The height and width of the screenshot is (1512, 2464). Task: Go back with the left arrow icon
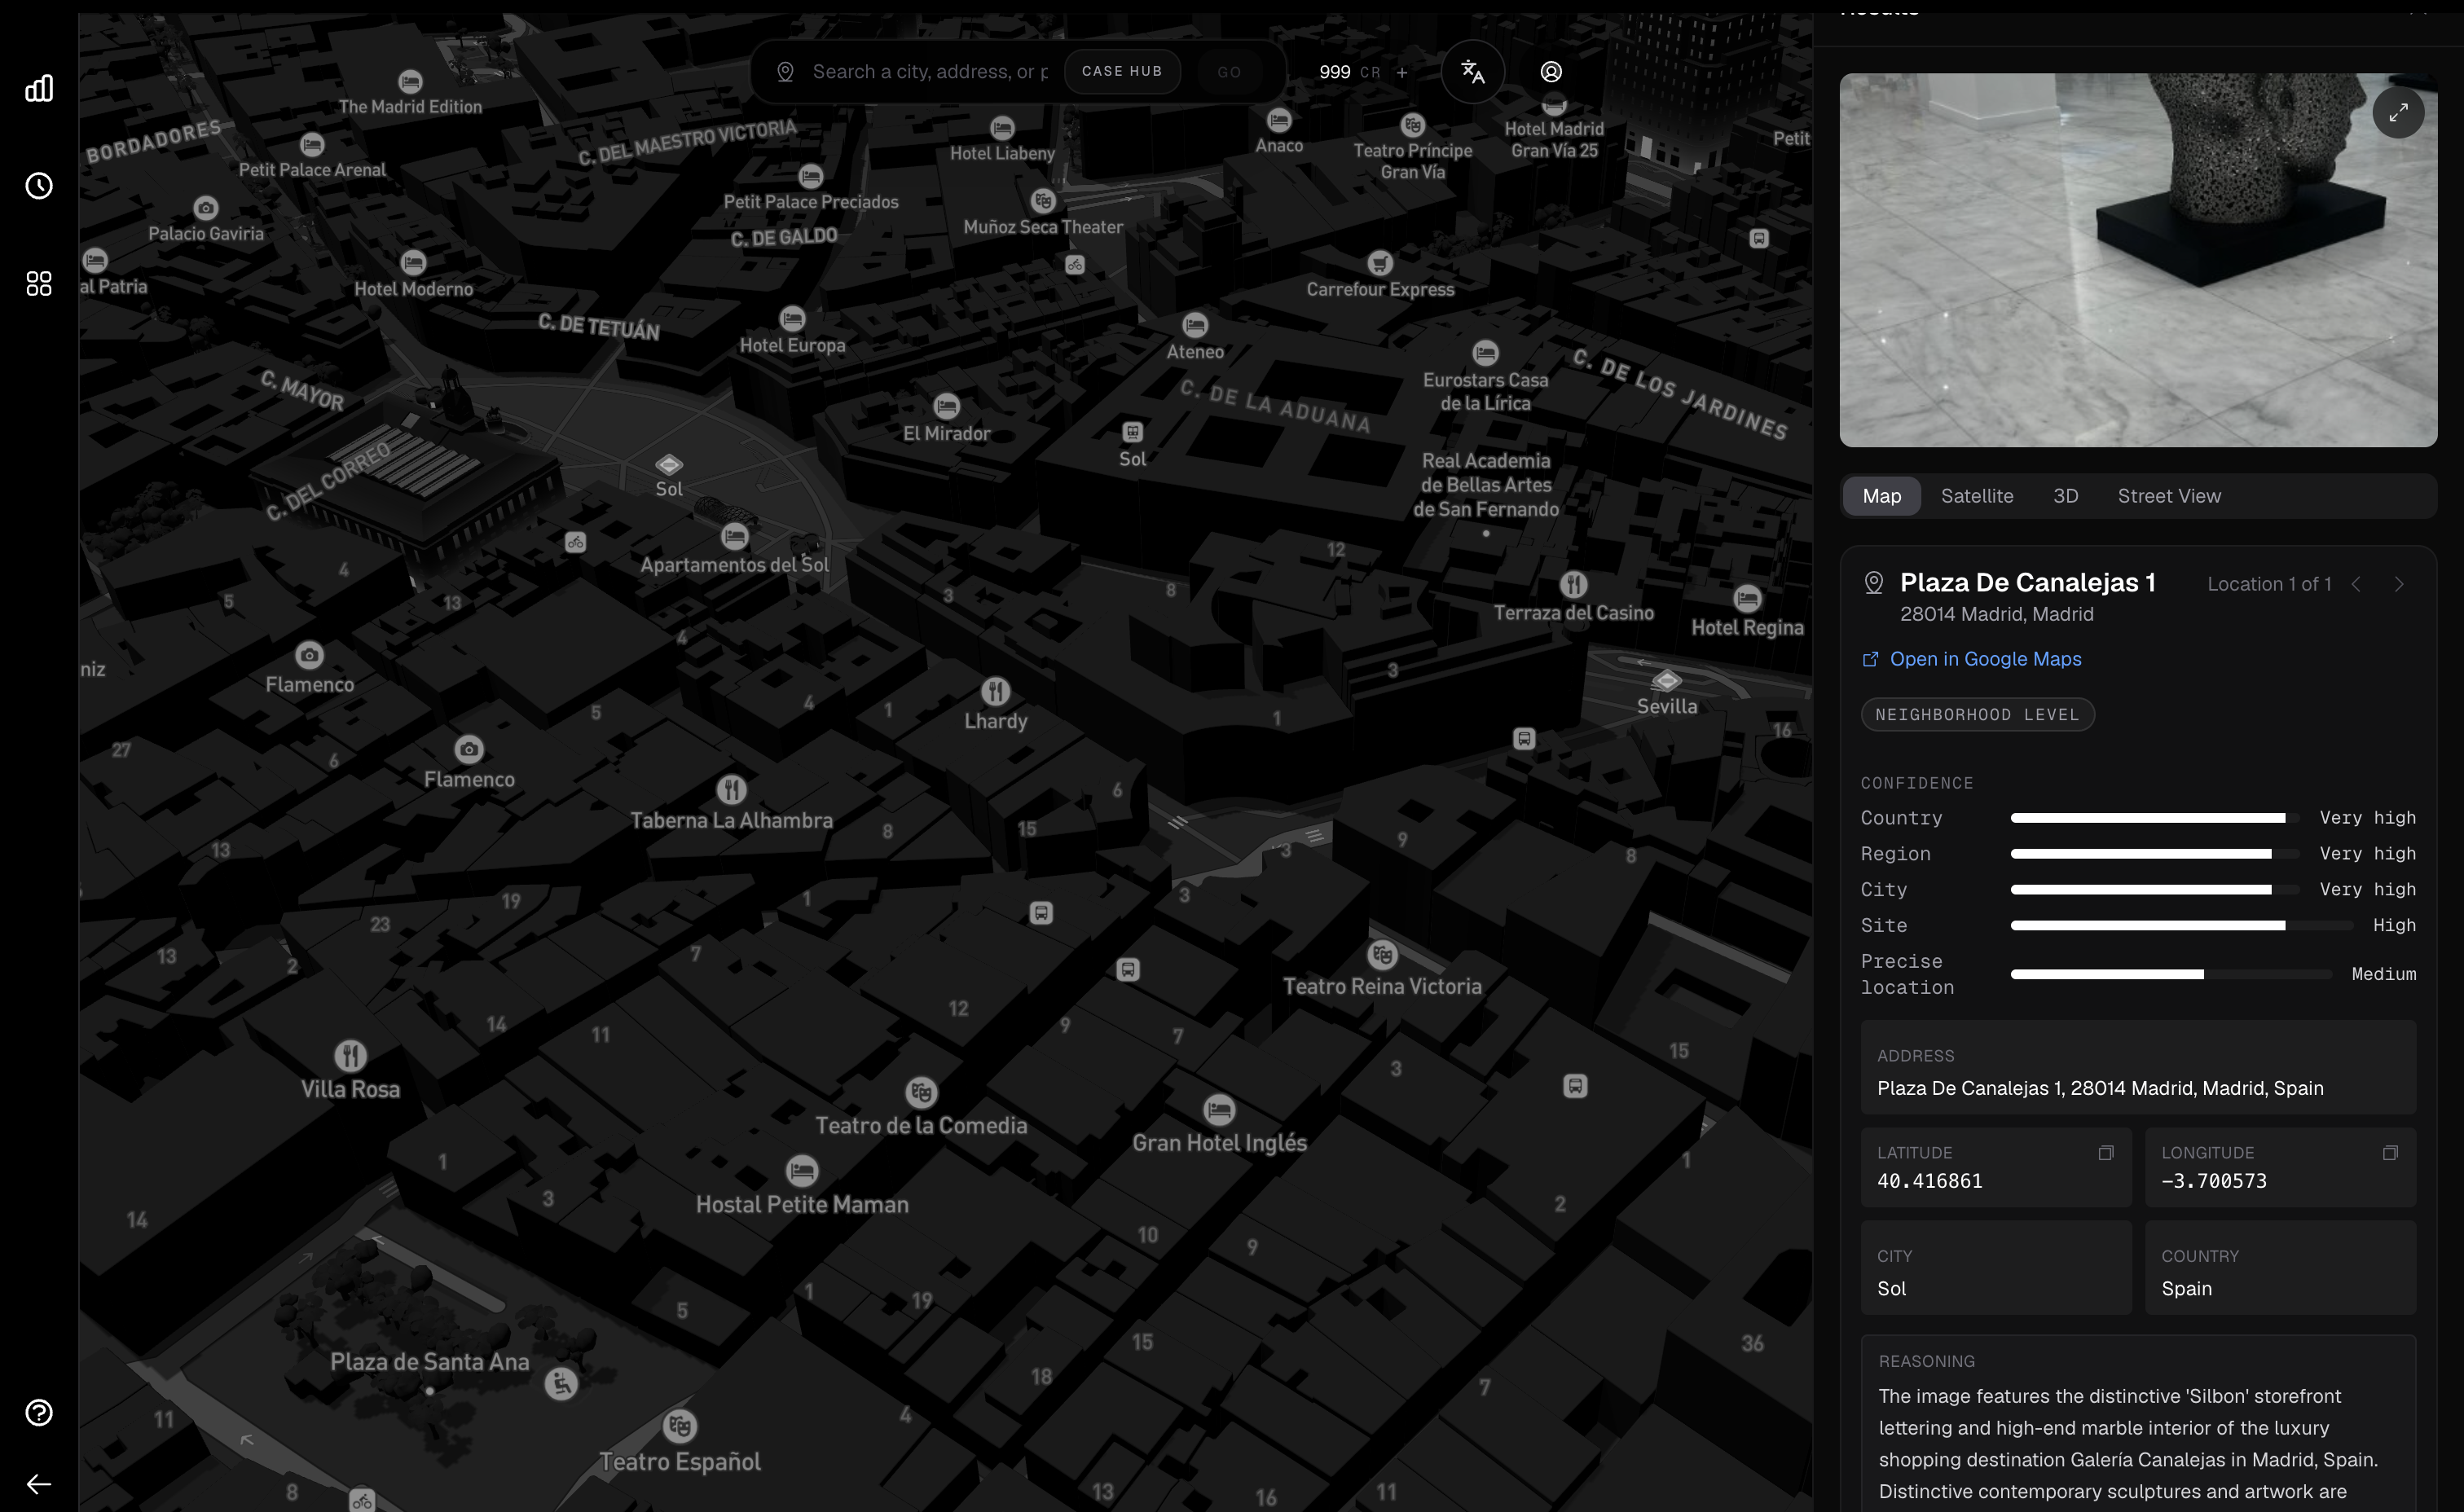(x=39, y=1484)
